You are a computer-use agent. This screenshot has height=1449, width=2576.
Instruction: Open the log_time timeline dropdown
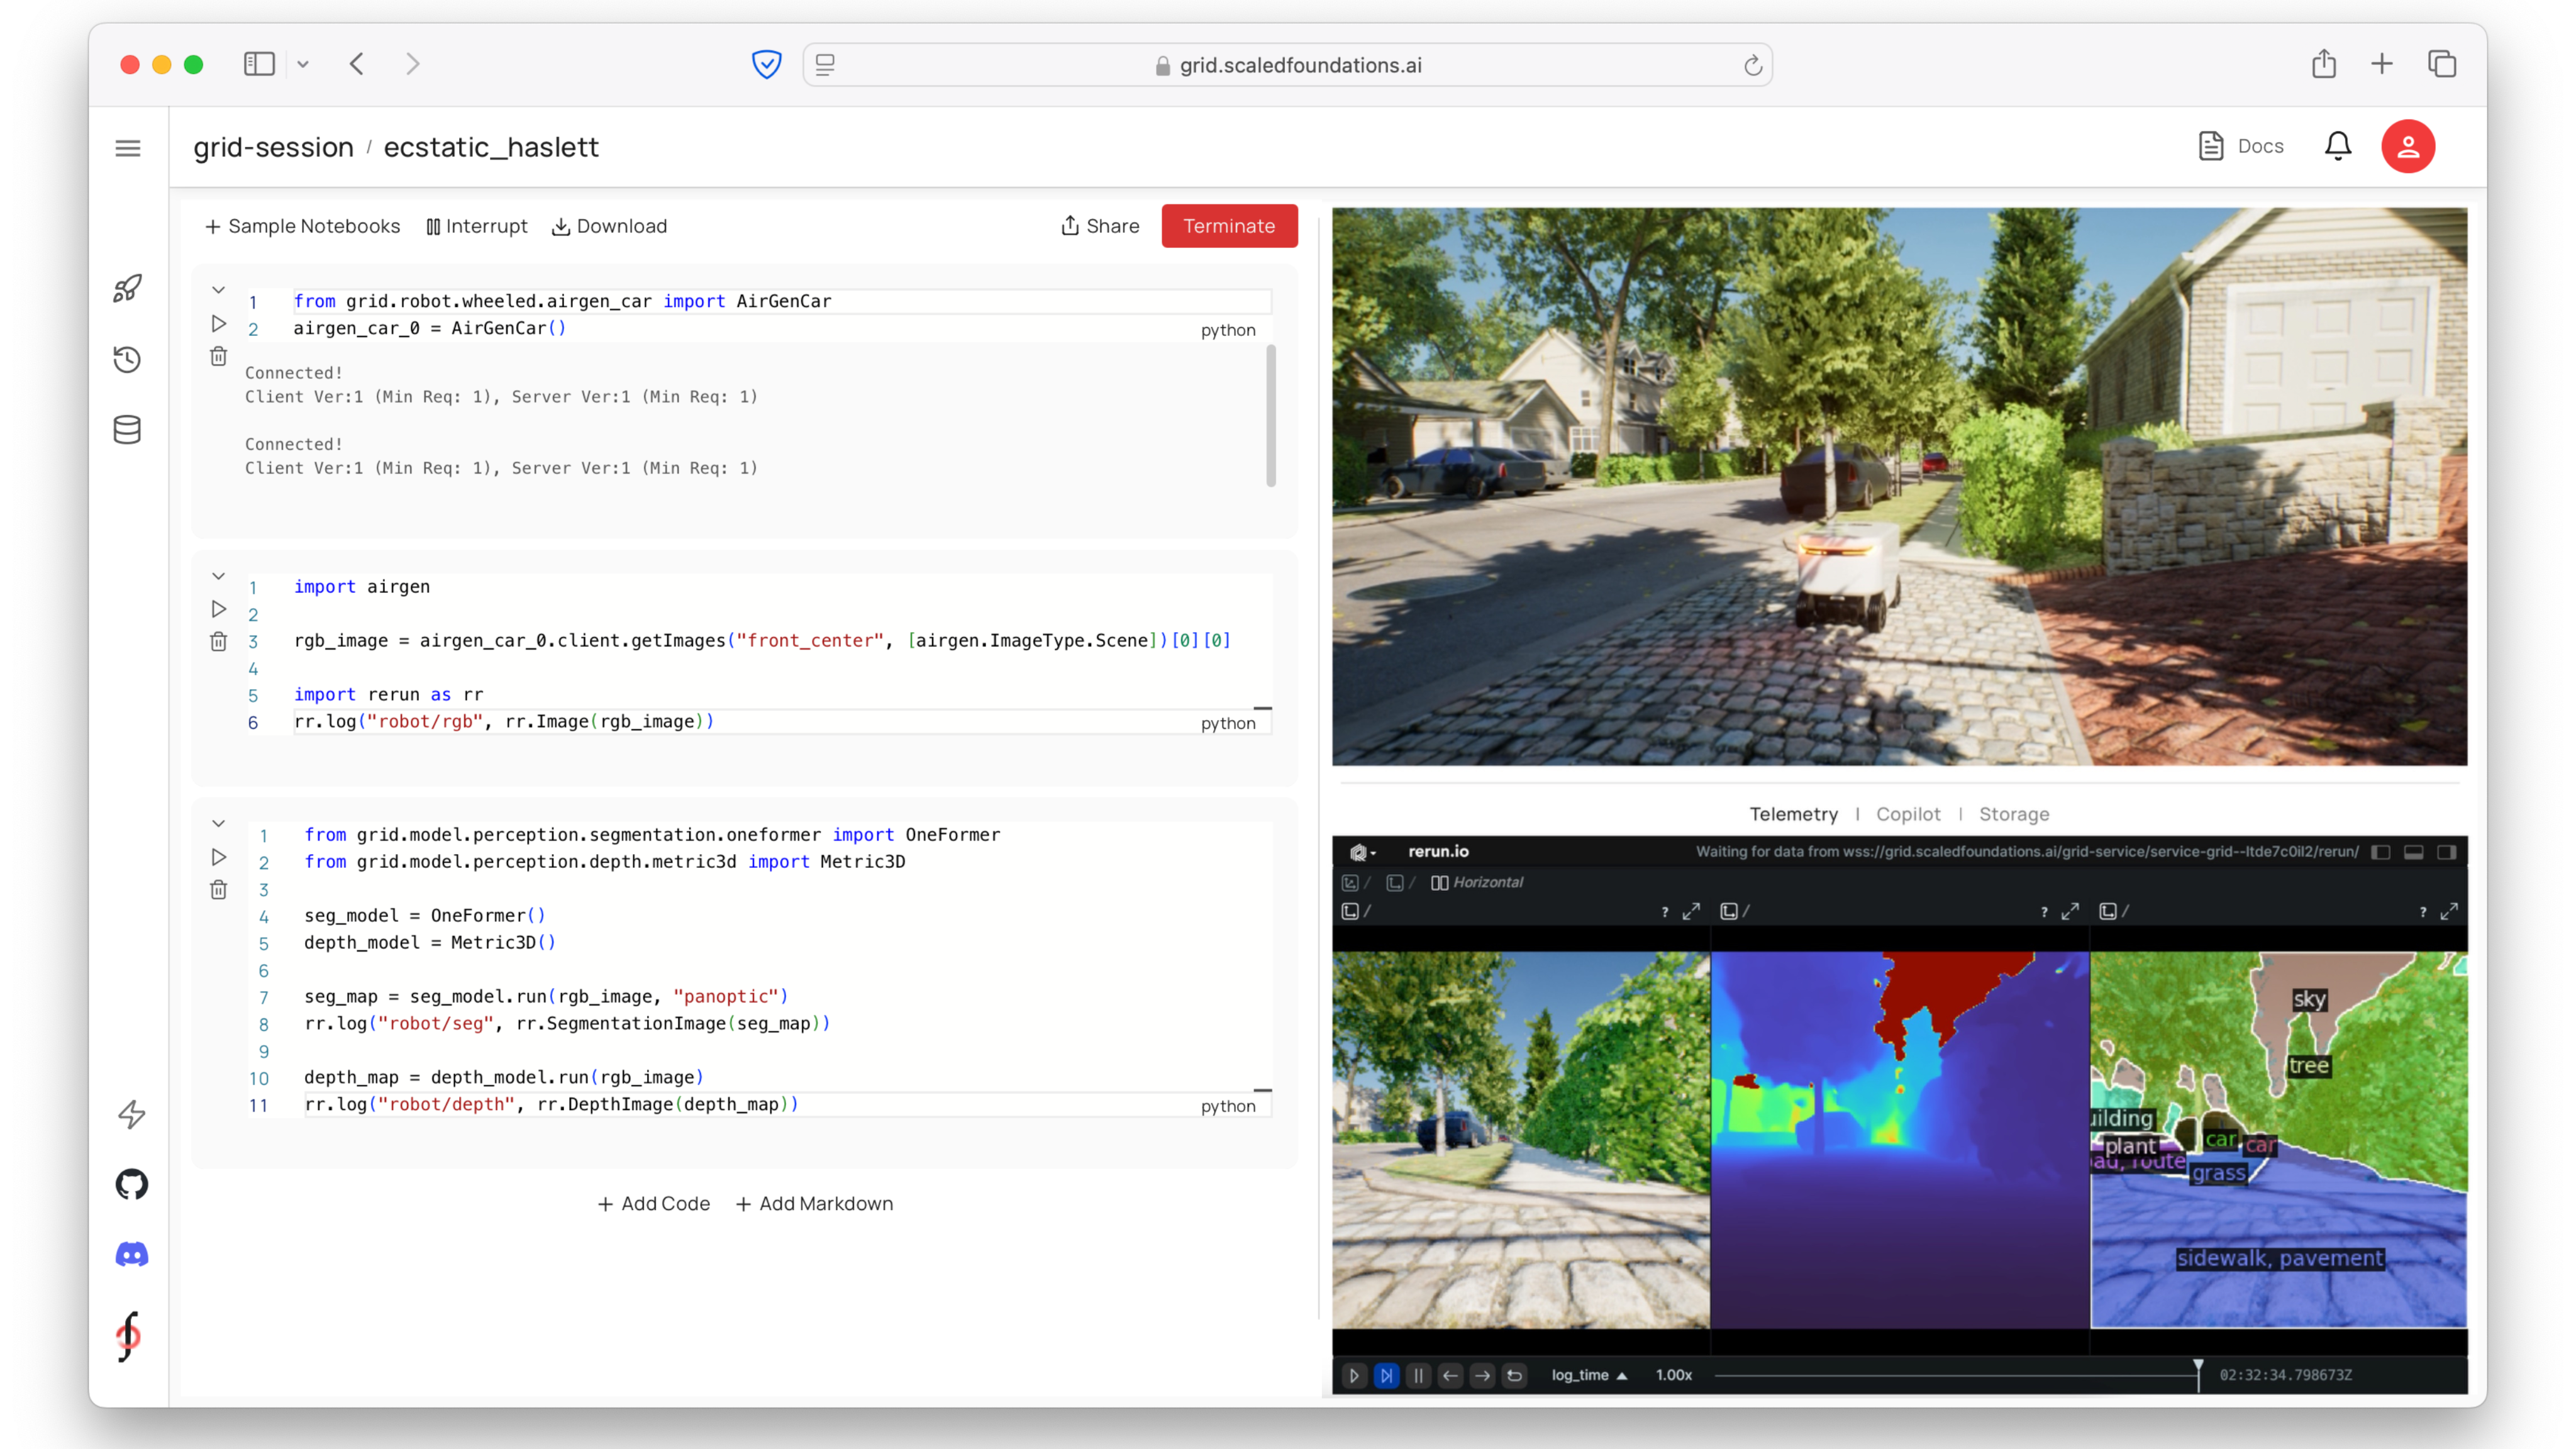[x=1589, y=1375]
